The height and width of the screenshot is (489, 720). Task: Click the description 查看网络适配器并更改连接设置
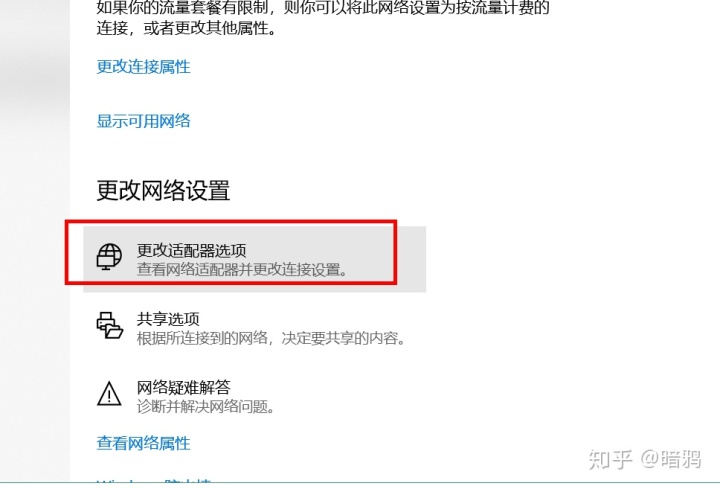coord(242,269)
